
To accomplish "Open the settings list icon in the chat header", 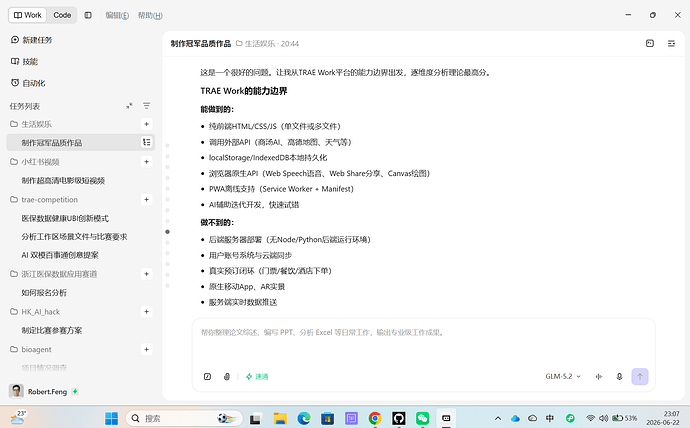I will [671, 43].
